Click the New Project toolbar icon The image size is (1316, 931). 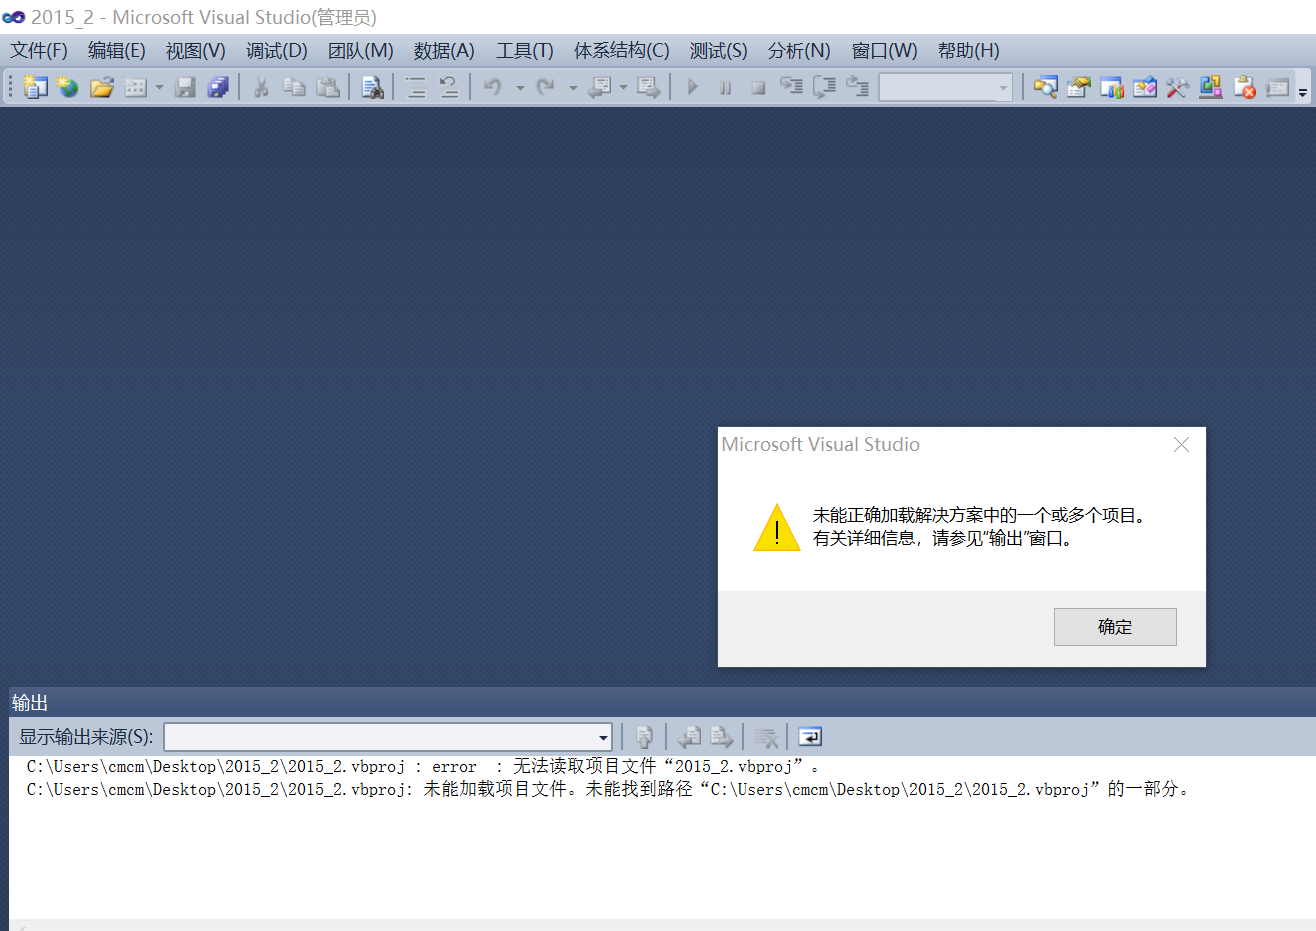tap(35, 87)
